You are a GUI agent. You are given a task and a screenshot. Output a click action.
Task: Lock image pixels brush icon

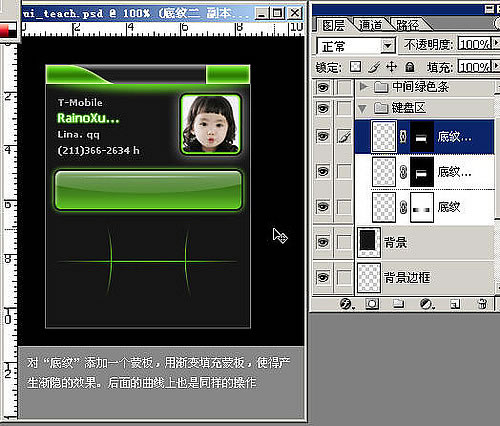[x=374, y=67]
